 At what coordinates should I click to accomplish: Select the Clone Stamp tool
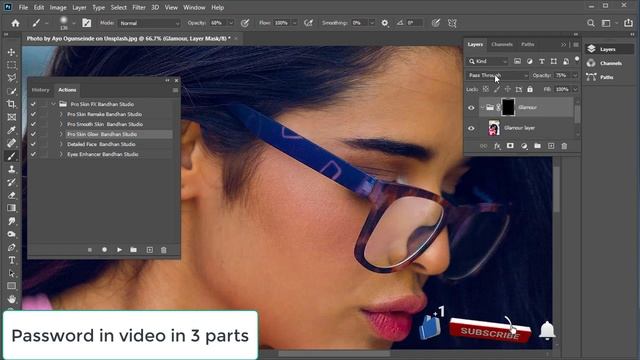click(x=11, y=169)
